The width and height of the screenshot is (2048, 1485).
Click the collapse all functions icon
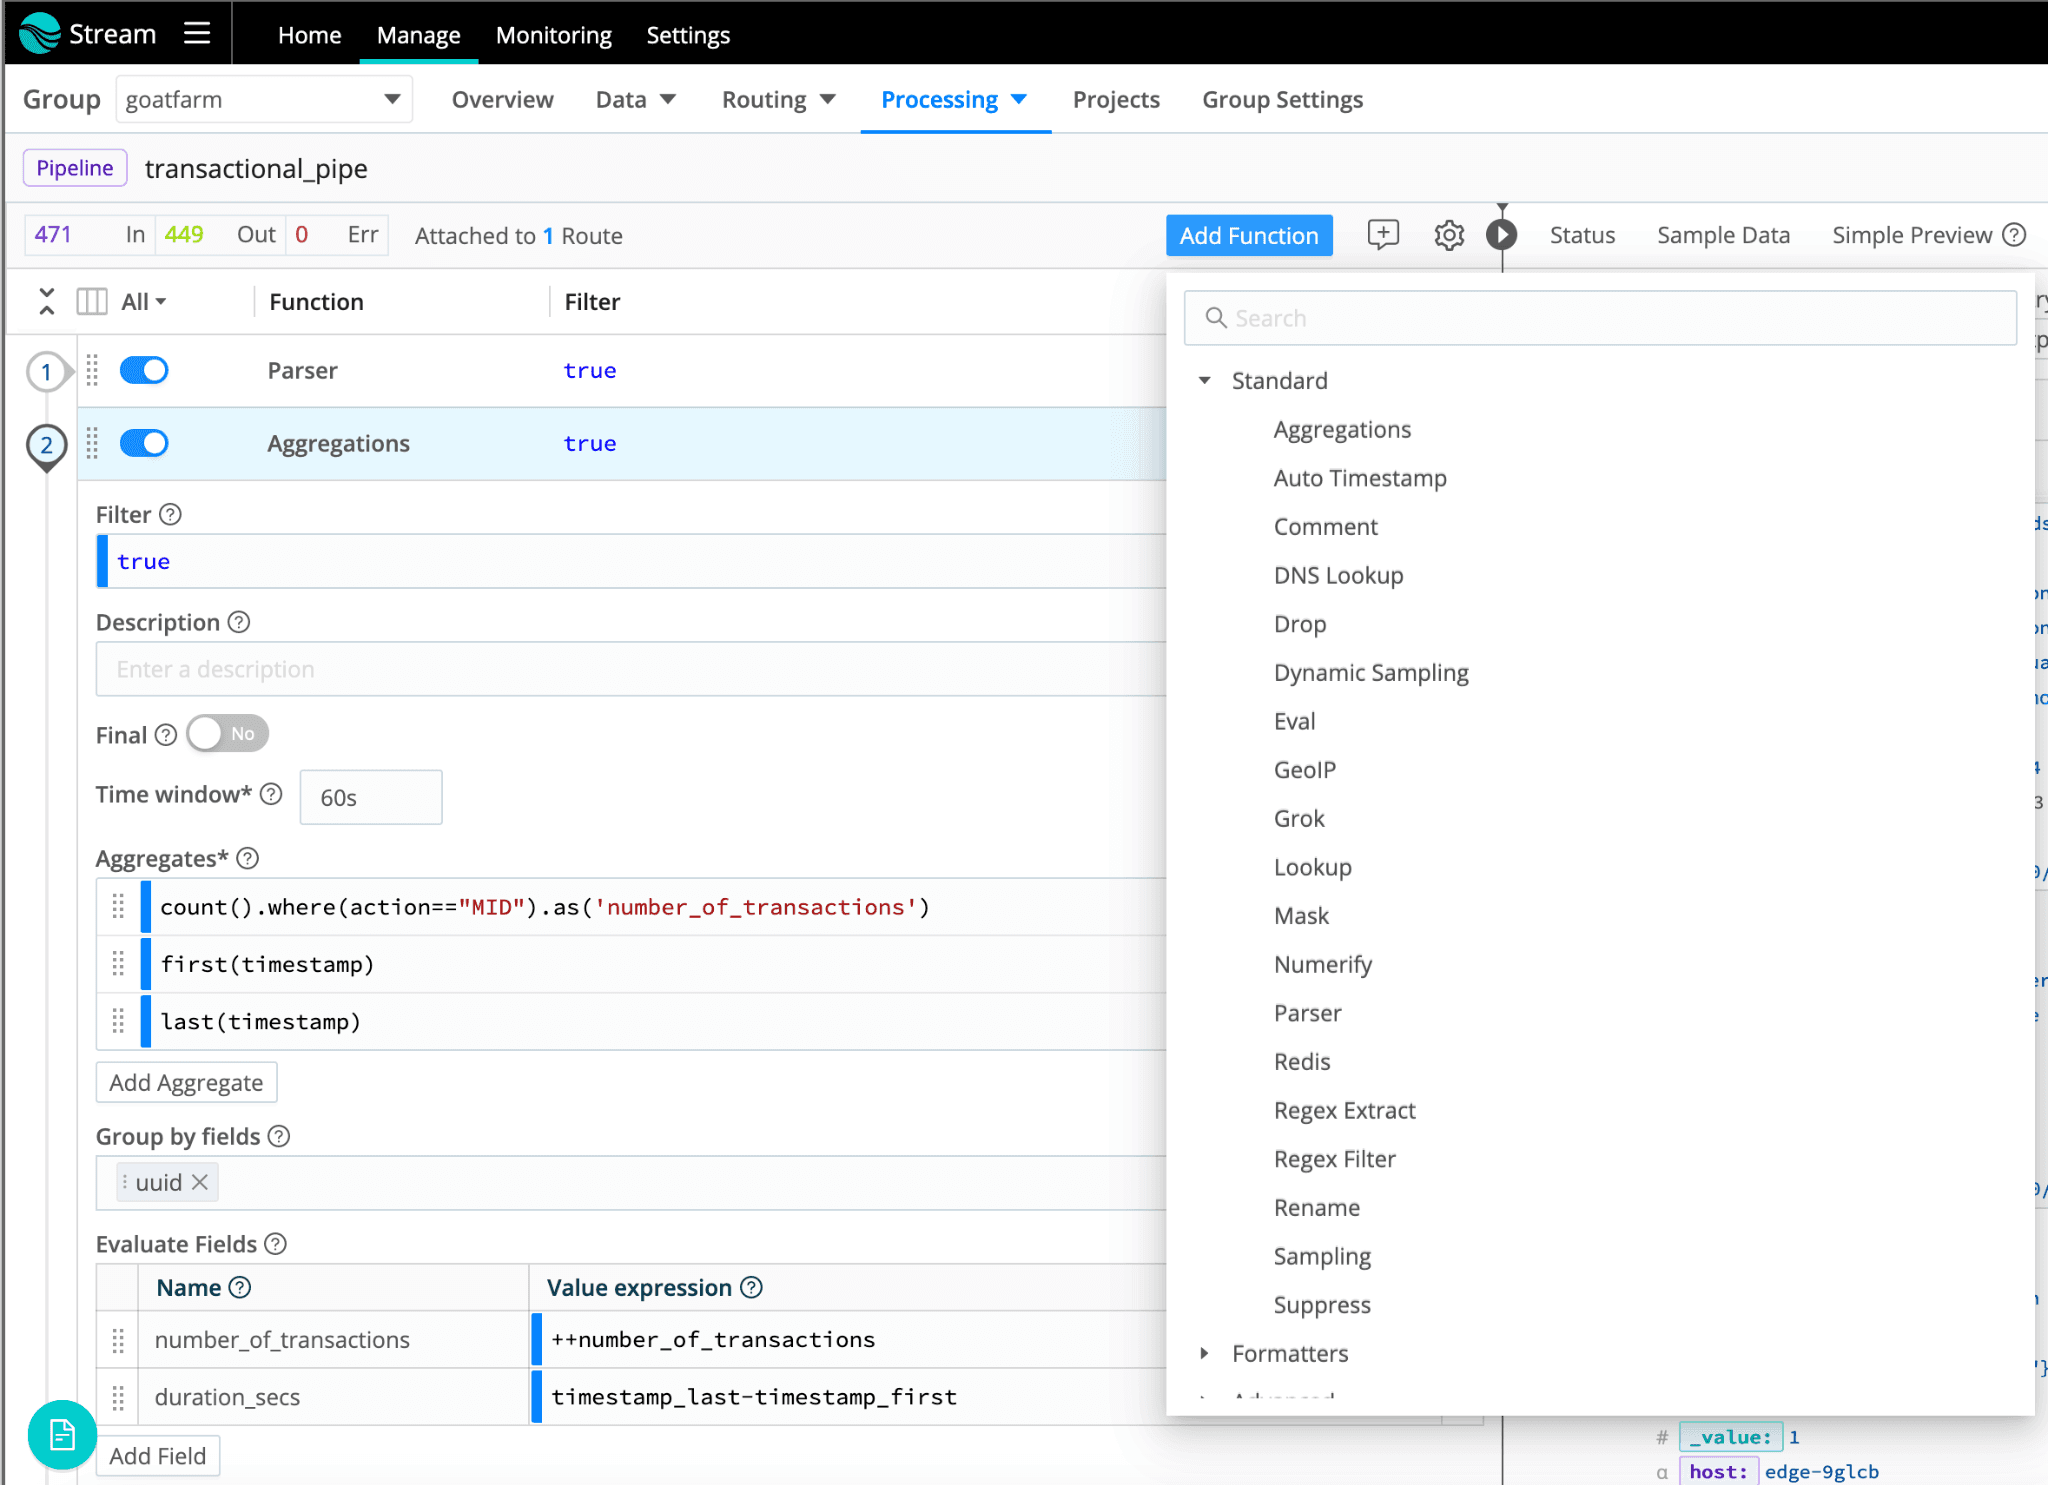46,301
